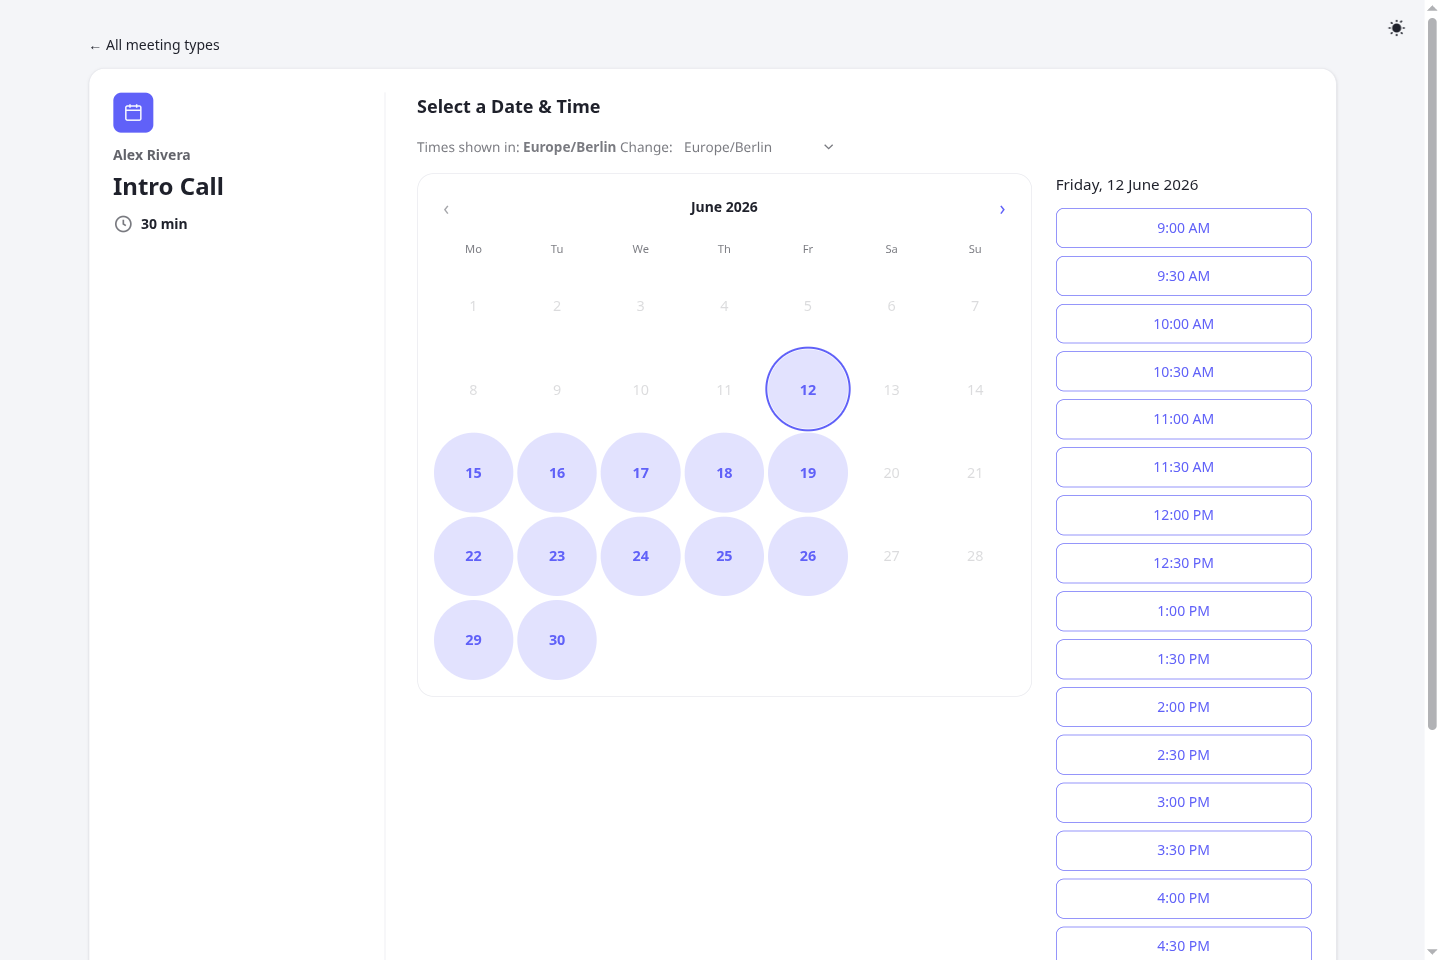Click the purple calendar icon
The height and width of the screenshot is (960, 1440).
coord(133,113)
